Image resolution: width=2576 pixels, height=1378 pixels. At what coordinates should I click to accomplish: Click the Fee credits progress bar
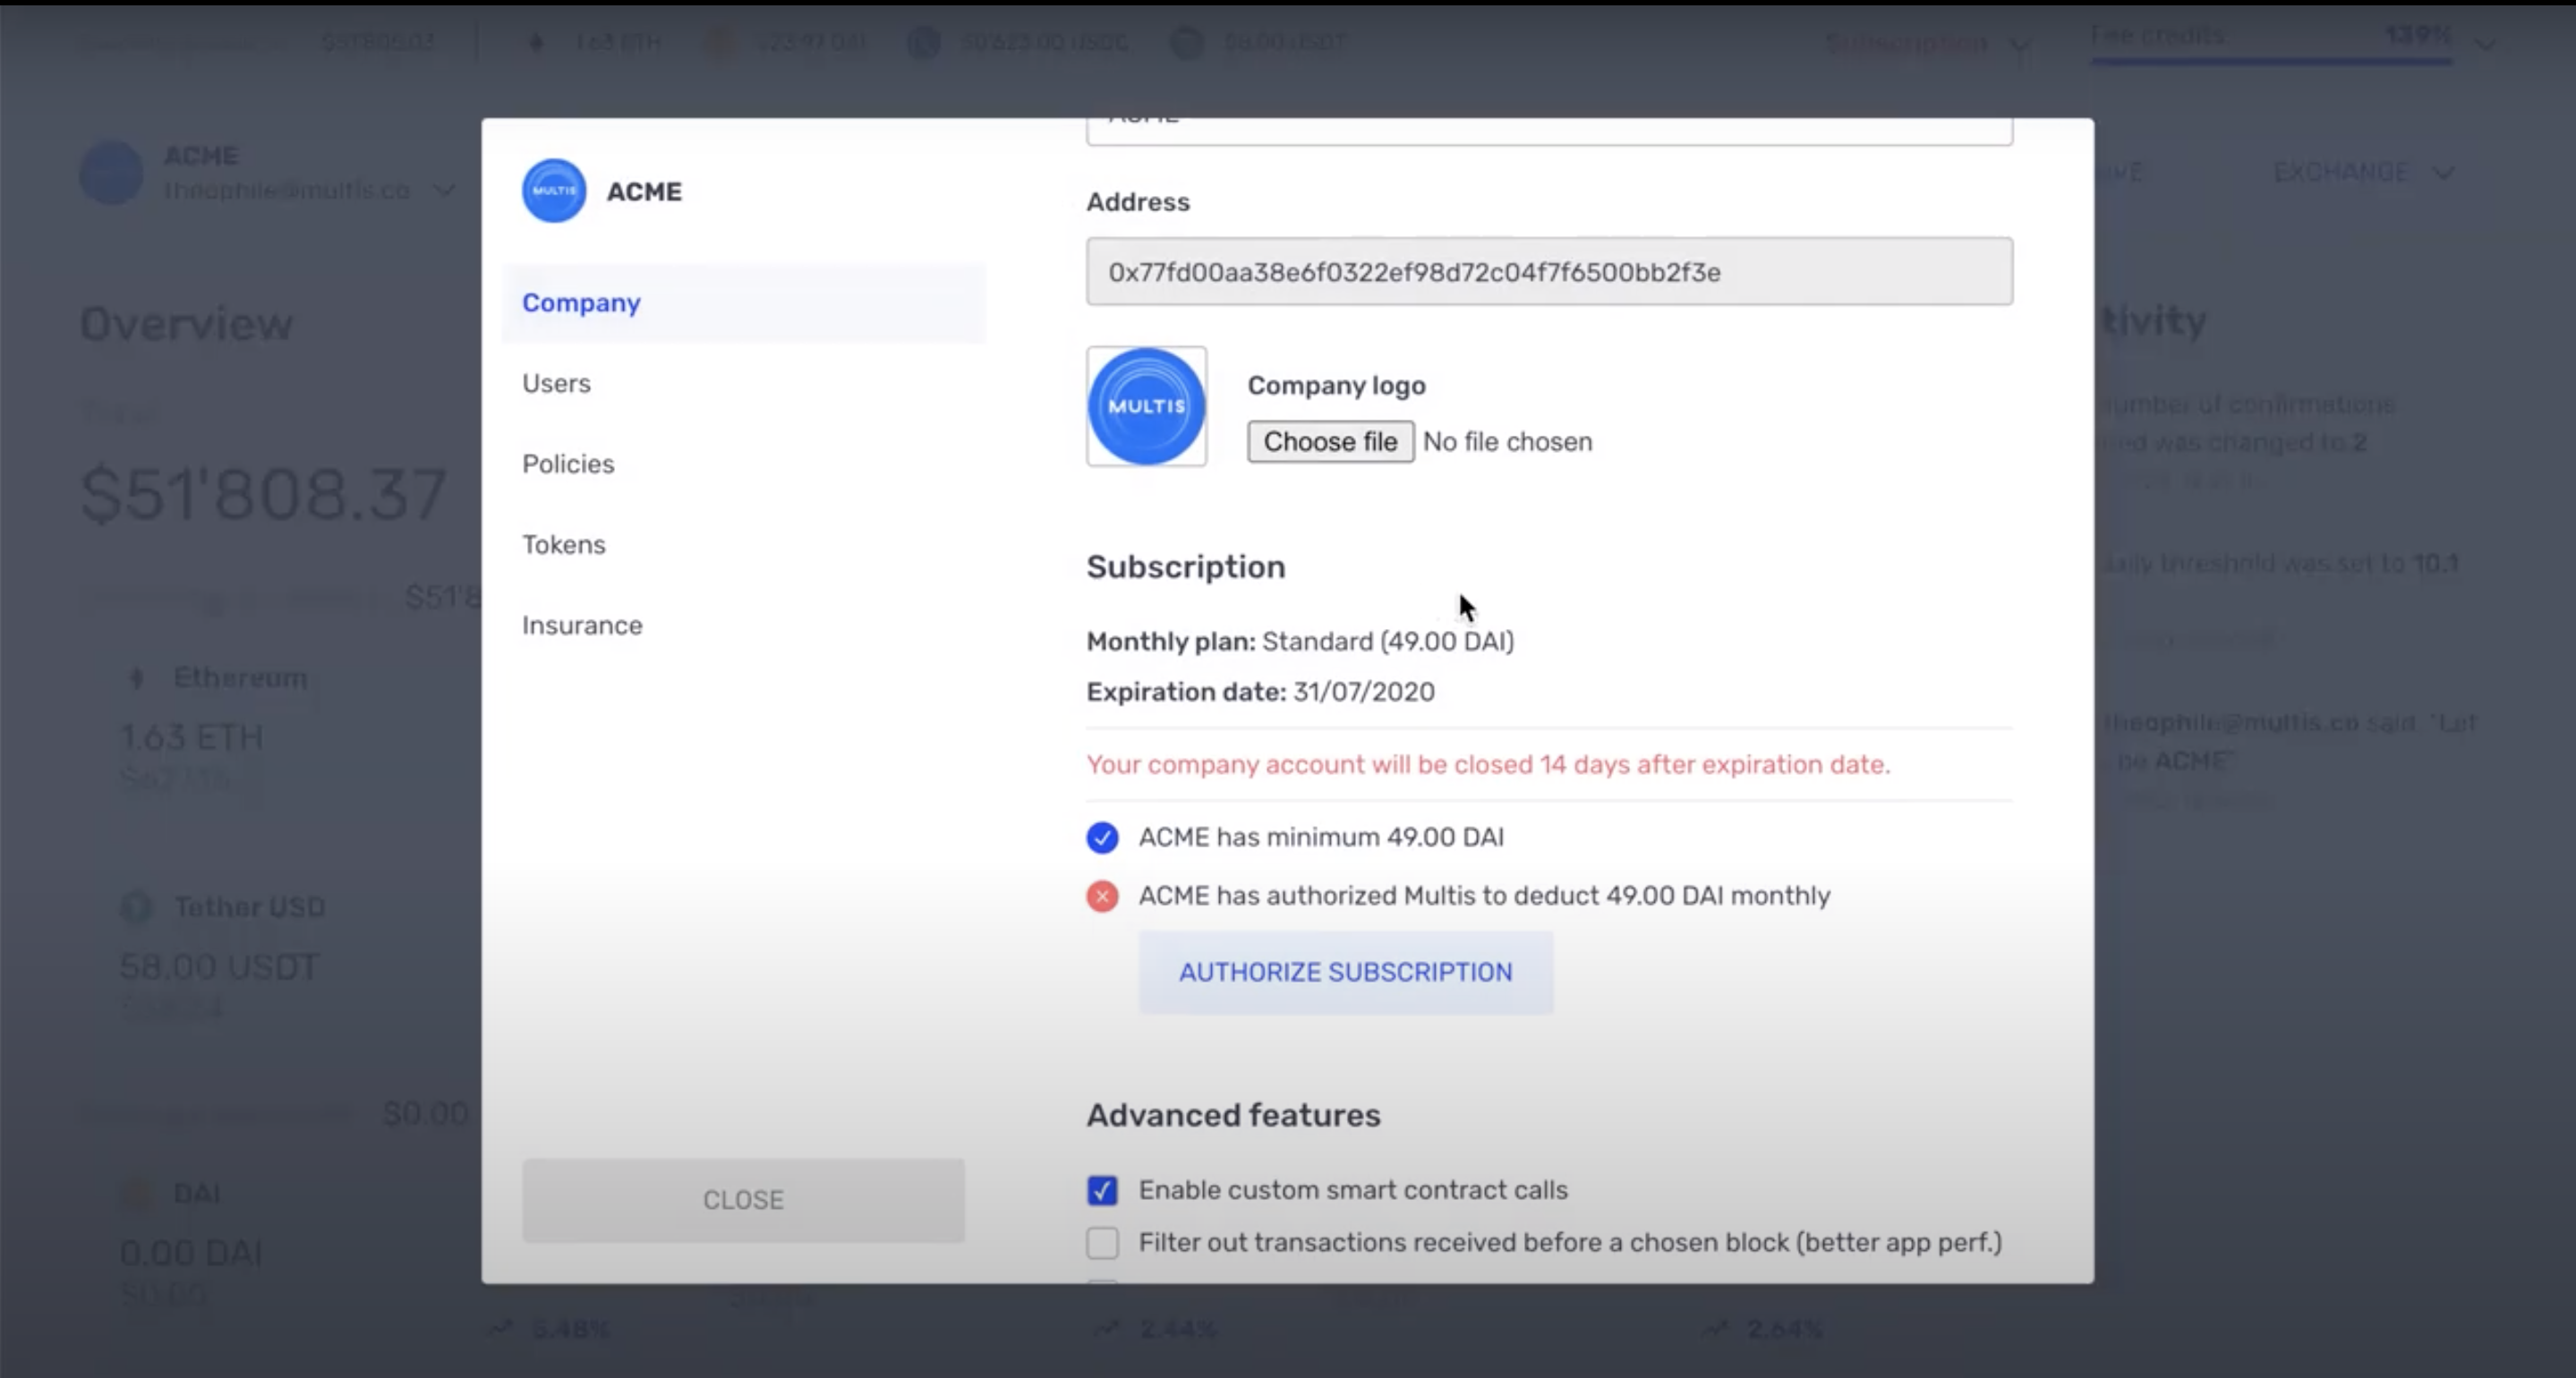[x=2270, y=62]
